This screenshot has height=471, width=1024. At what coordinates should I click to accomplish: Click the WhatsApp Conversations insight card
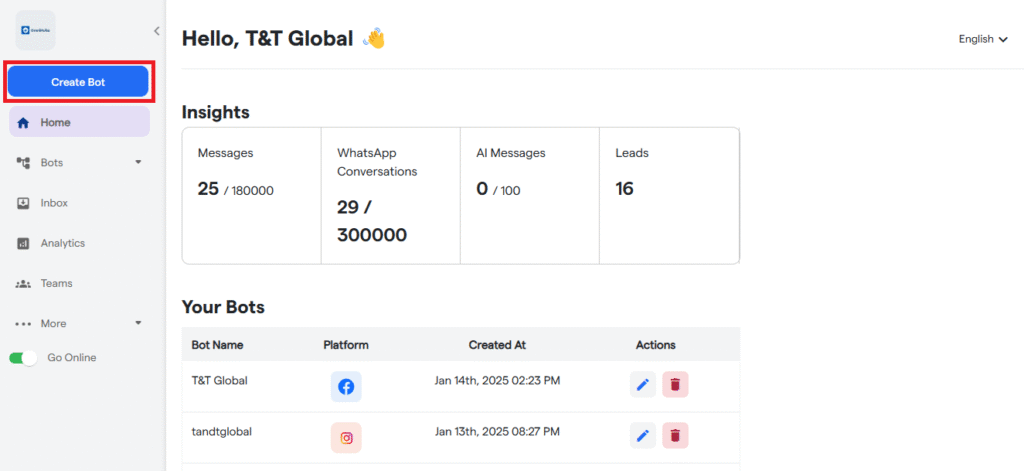click(x=390, y=195)
